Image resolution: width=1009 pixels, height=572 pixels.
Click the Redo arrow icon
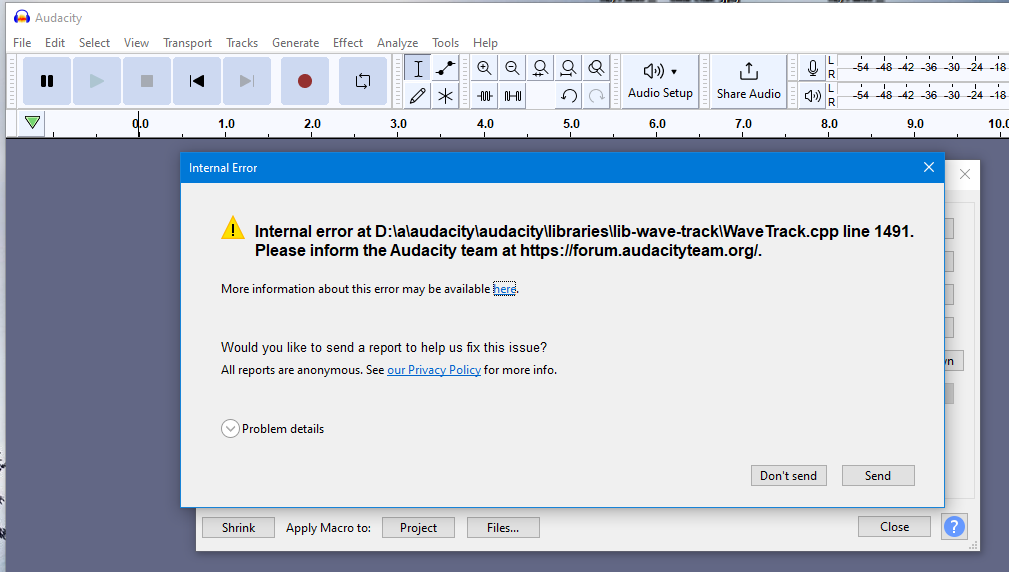(597, 96)
